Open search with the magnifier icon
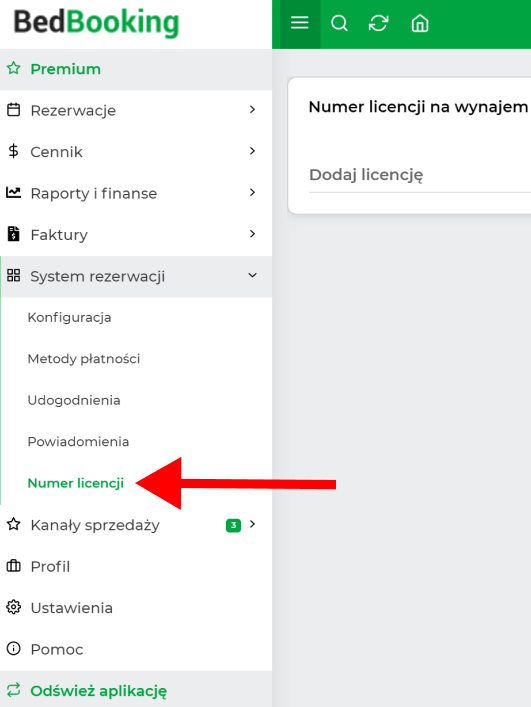 tap(339, 23)
